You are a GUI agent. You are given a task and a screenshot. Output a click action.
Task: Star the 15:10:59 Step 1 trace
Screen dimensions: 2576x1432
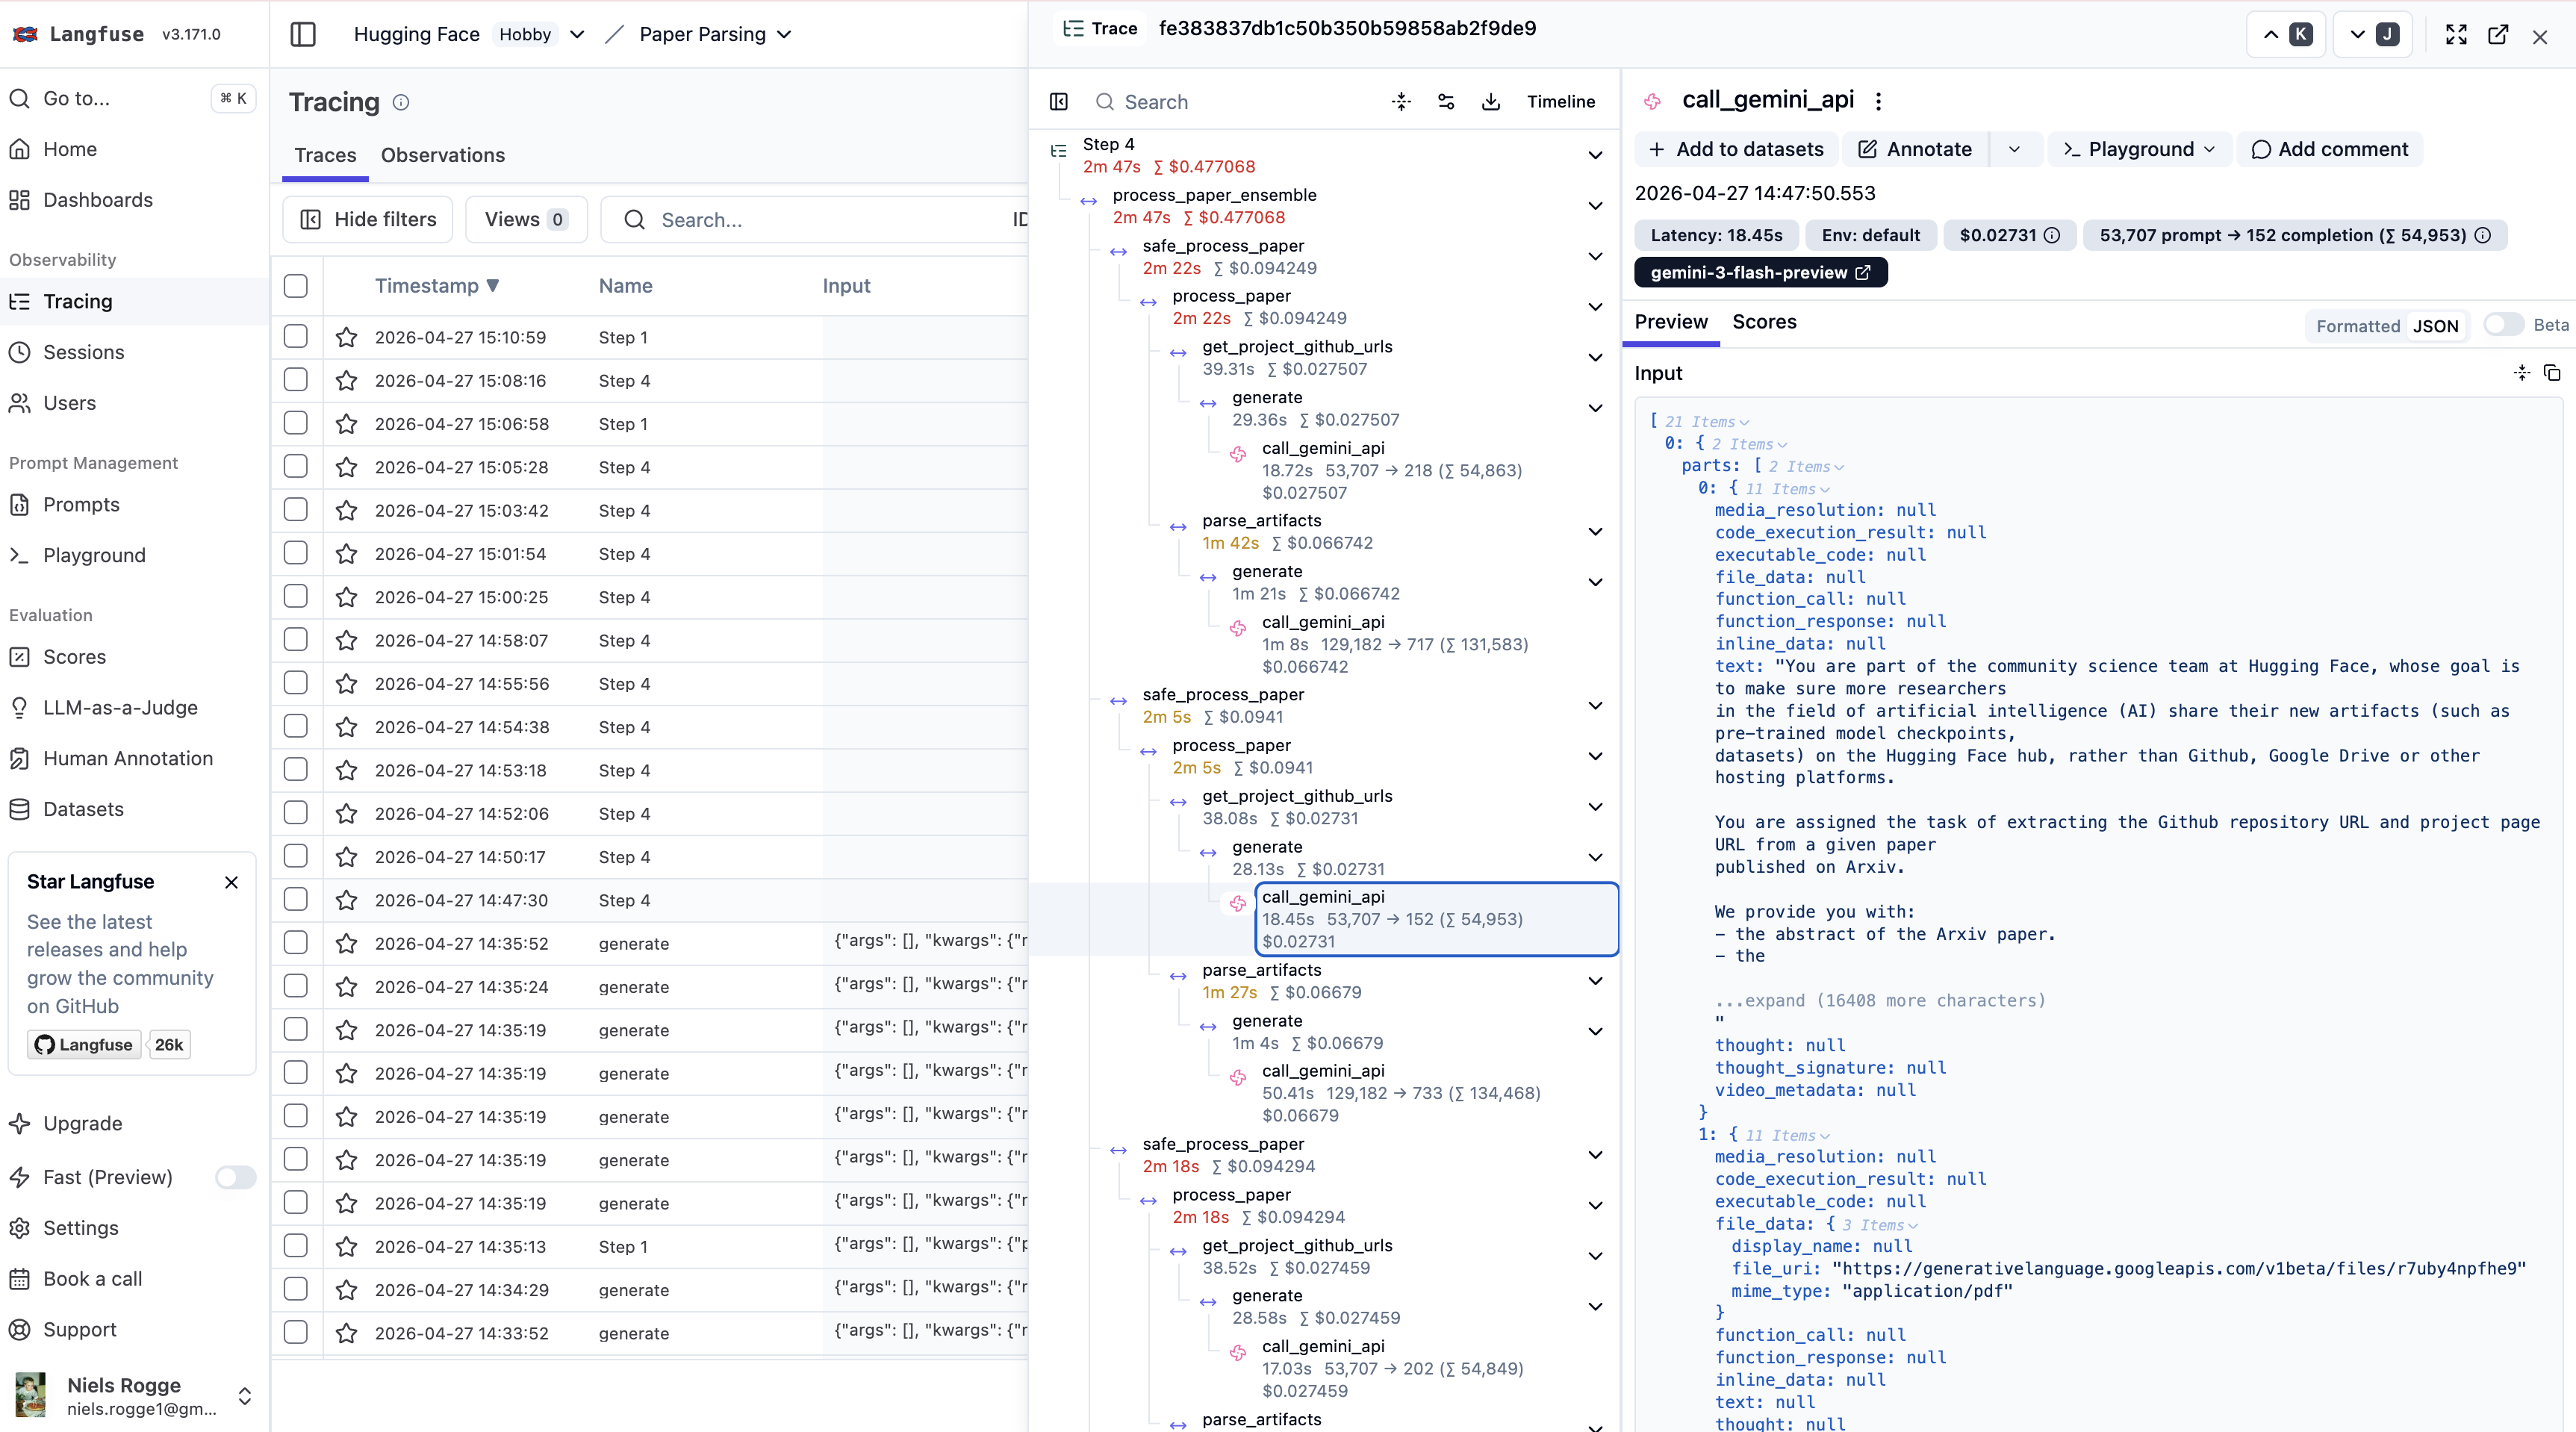(x=346, y=337)
